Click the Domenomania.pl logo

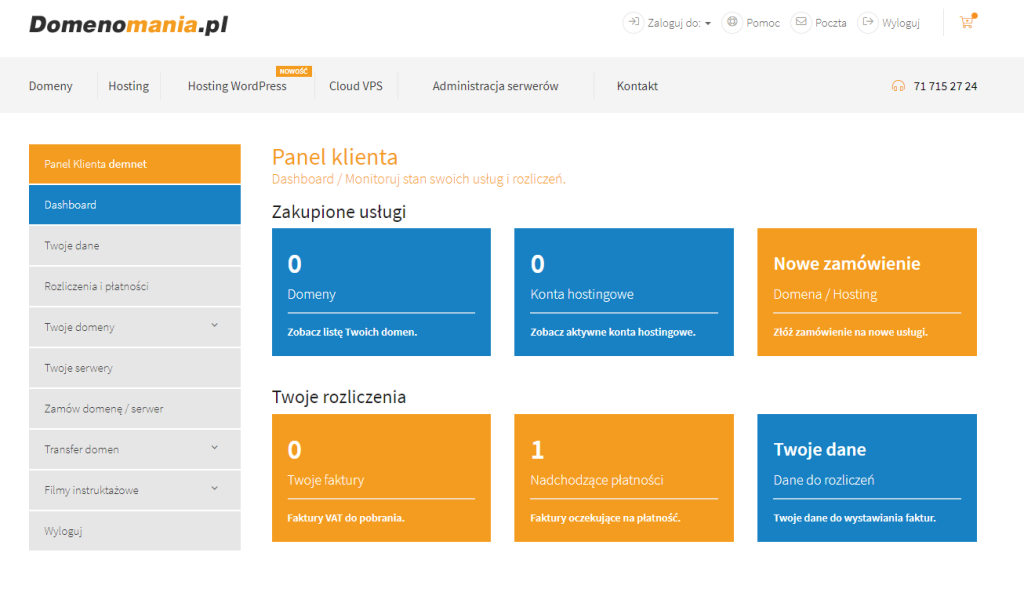pos(129,24)
